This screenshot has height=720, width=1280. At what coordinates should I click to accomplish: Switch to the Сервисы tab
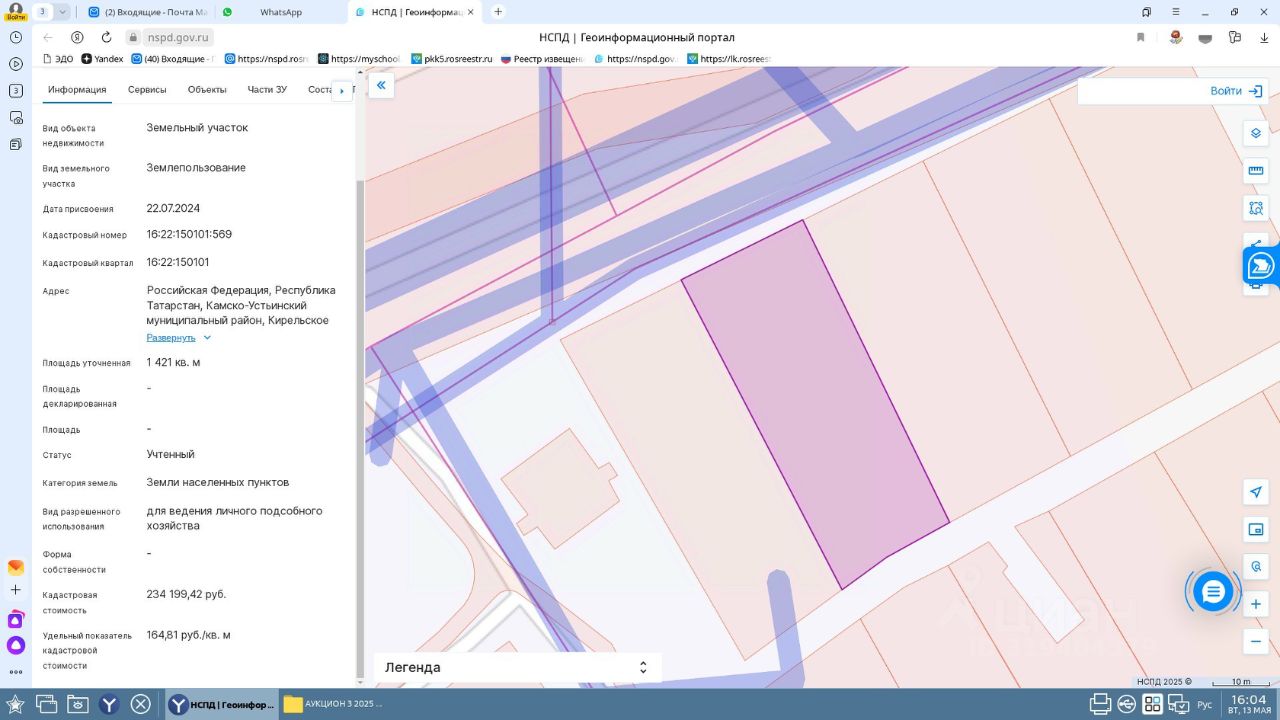point(147,90)
